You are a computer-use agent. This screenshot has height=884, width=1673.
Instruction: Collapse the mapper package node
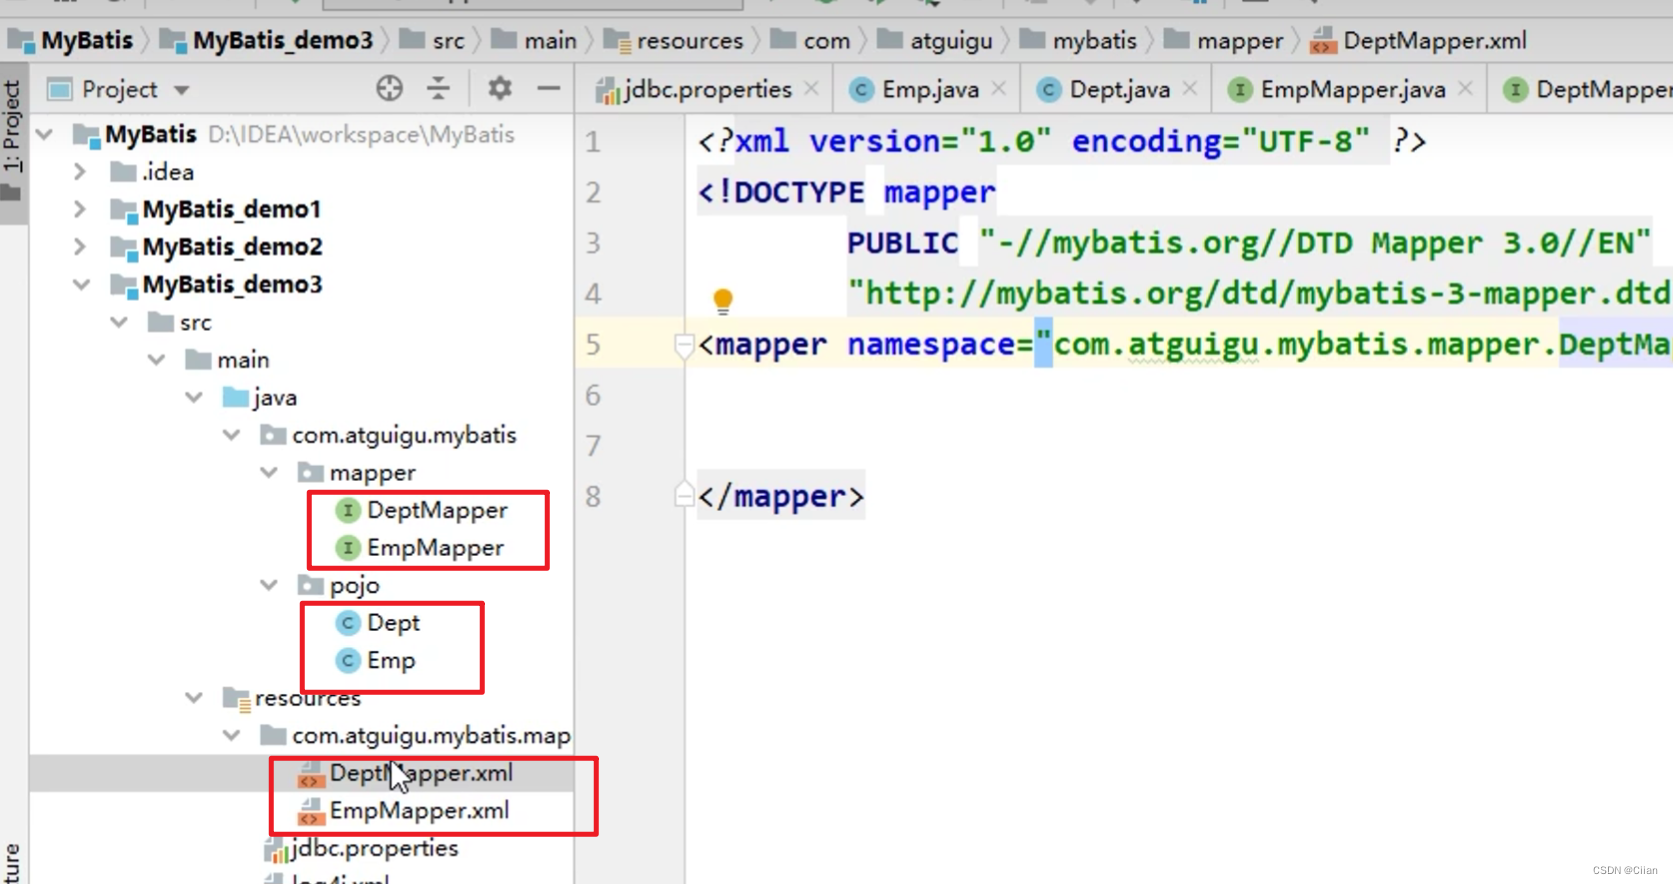point(269,472)
